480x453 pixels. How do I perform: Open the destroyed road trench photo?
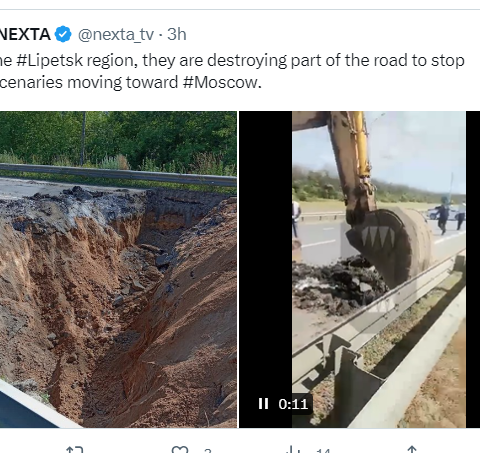click(118, 269)
